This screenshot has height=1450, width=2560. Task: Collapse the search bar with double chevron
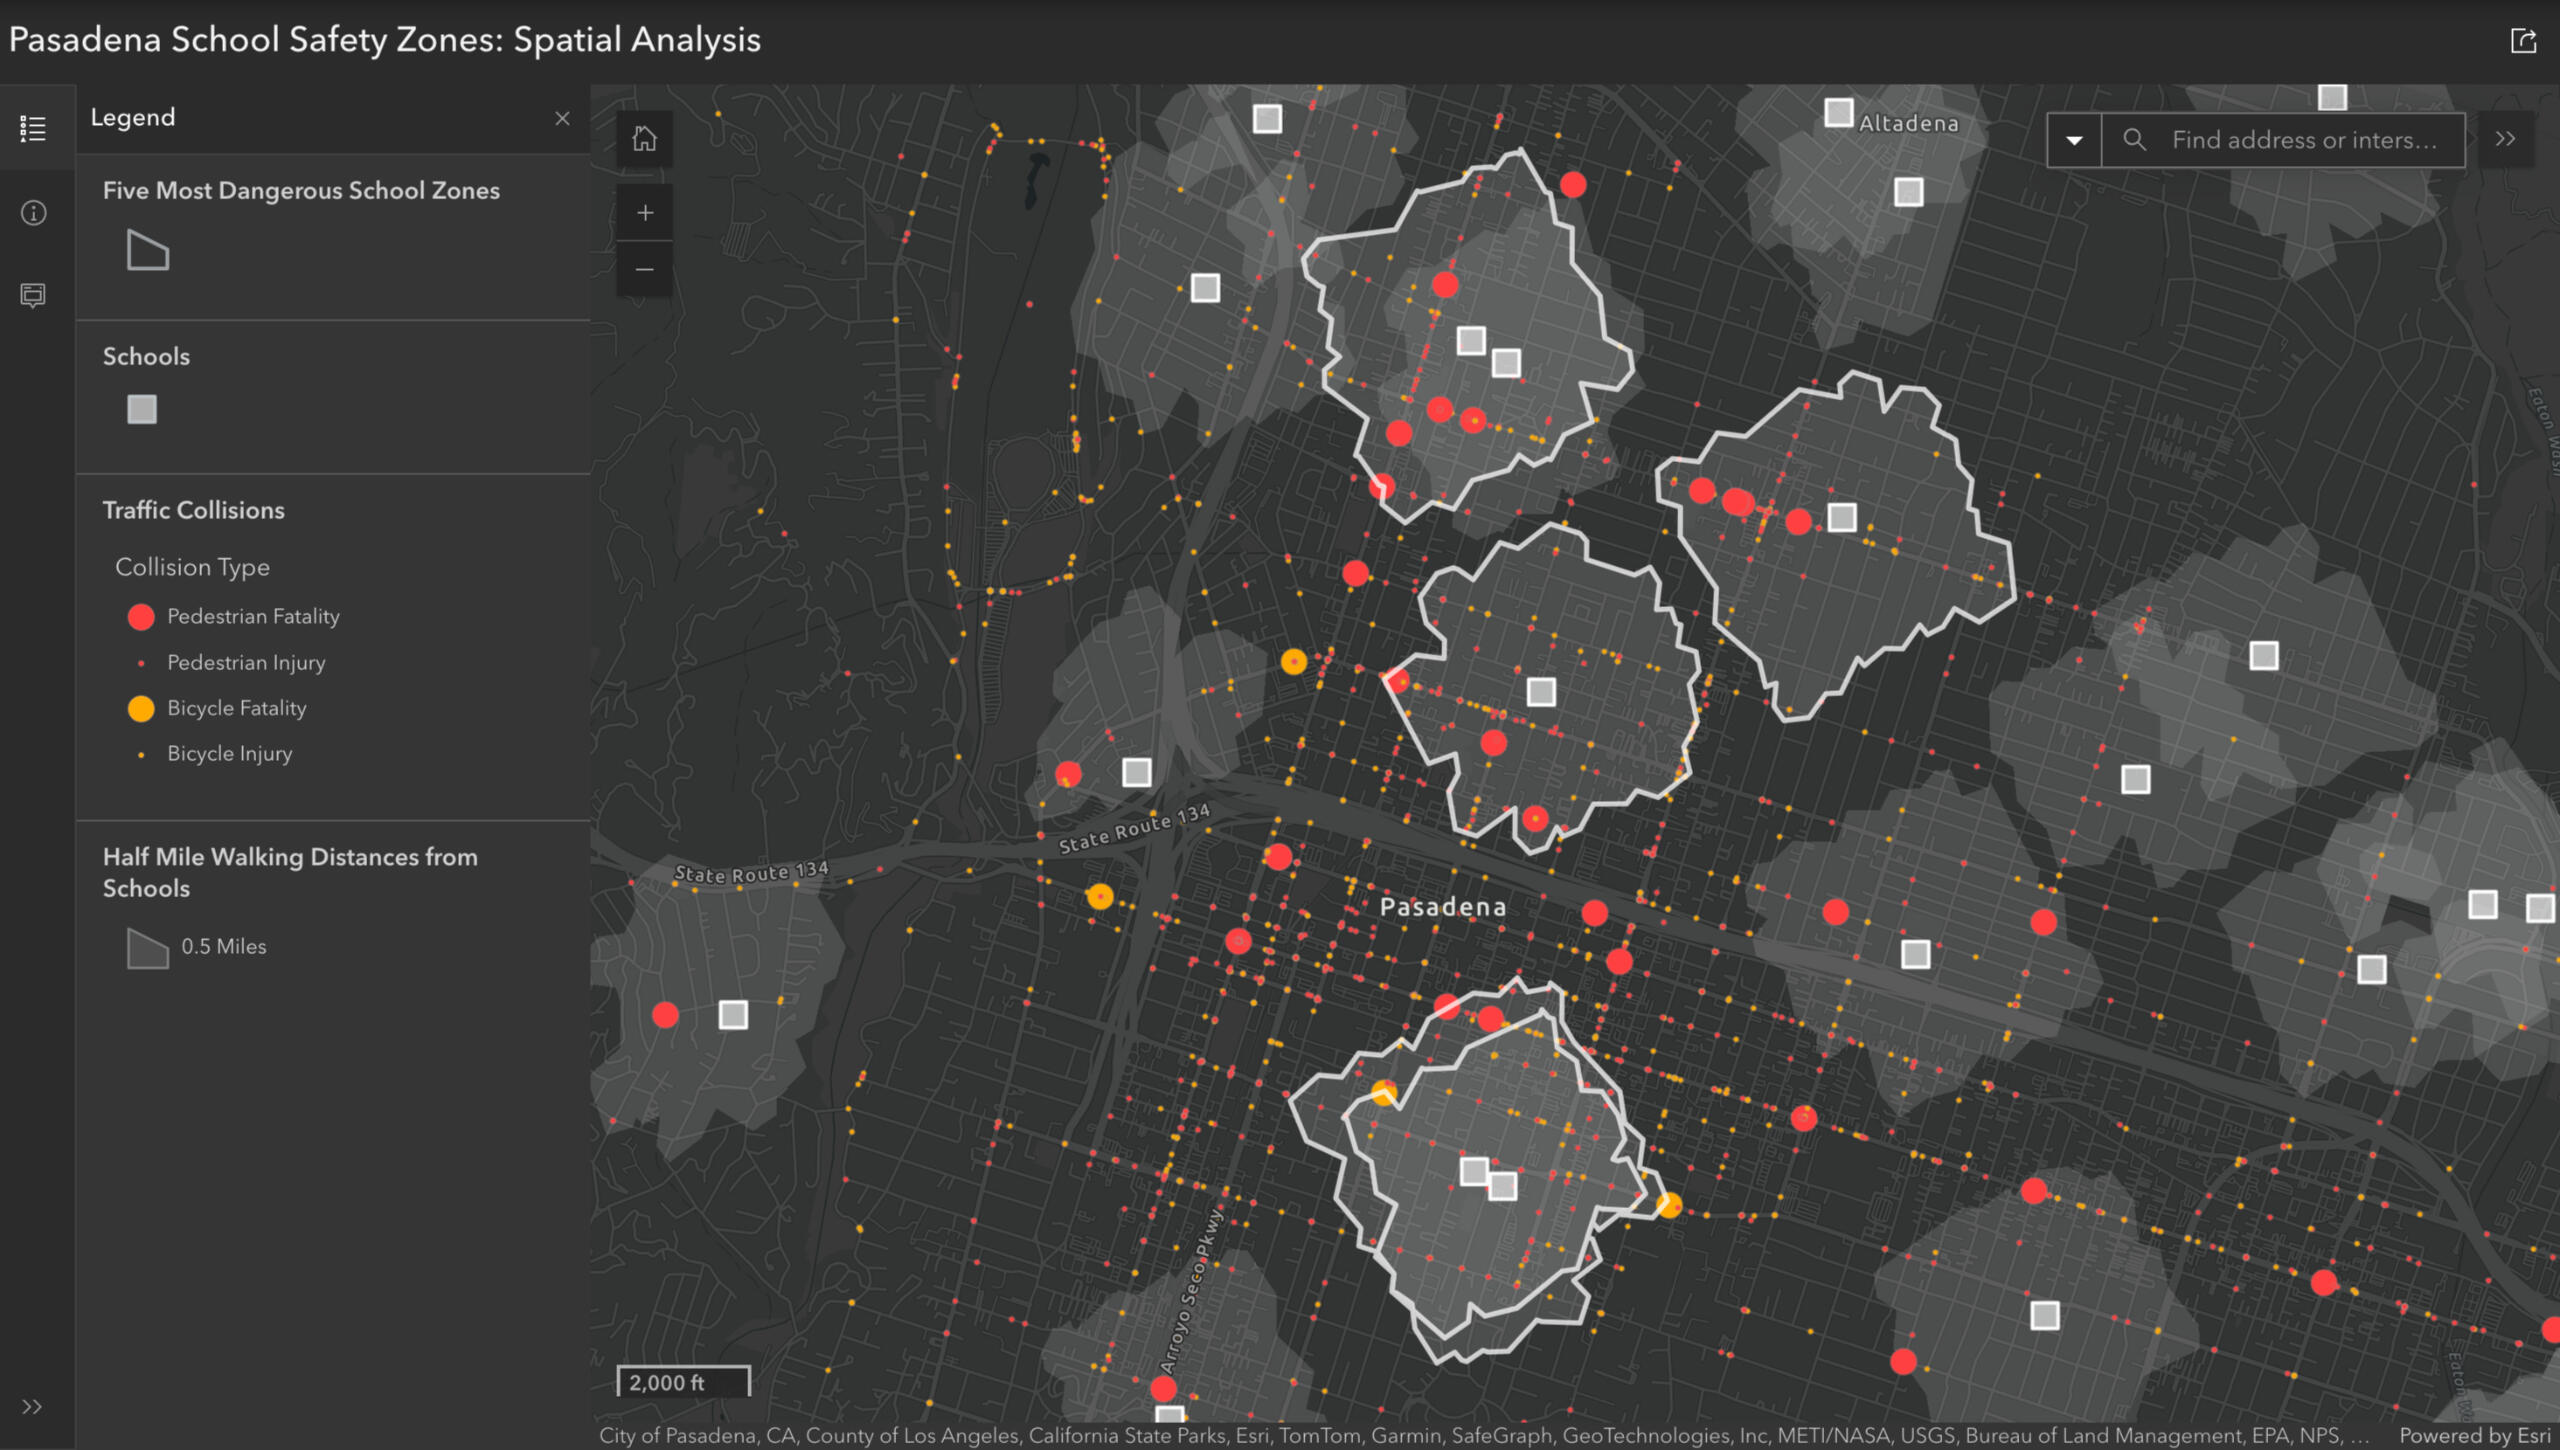(x=2505, y=140)
